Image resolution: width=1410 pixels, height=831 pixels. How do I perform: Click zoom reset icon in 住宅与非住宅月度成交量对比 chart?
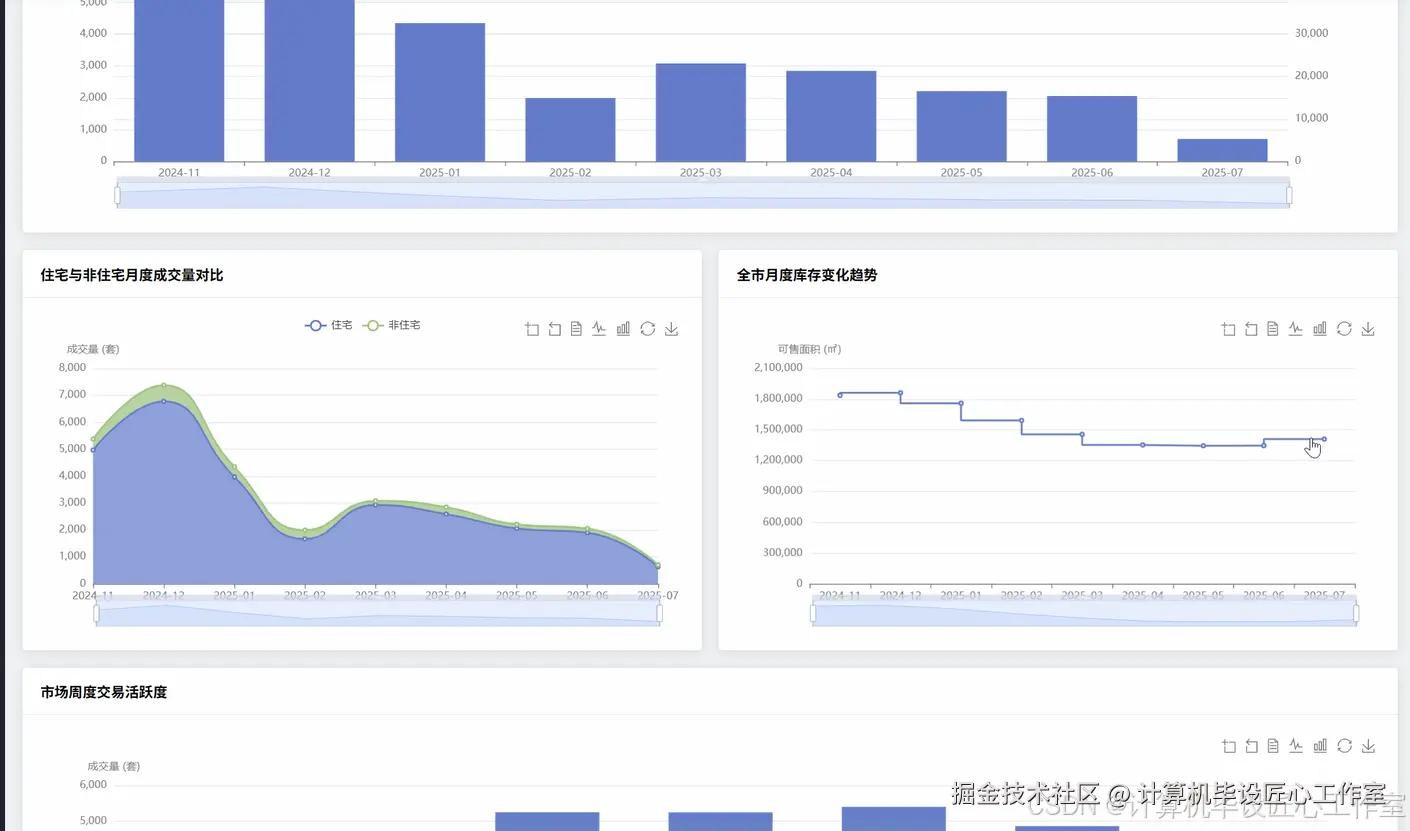point(554,329)
